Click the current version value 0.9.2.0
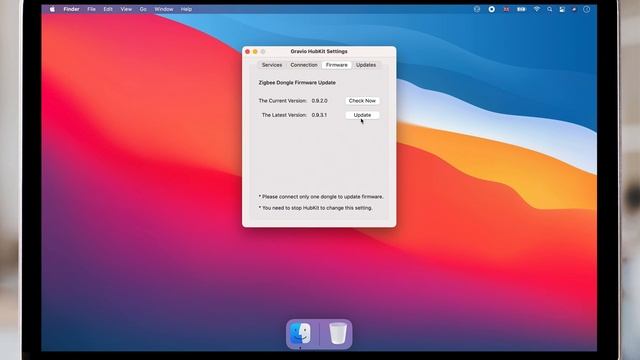 (x=320, y=100)
